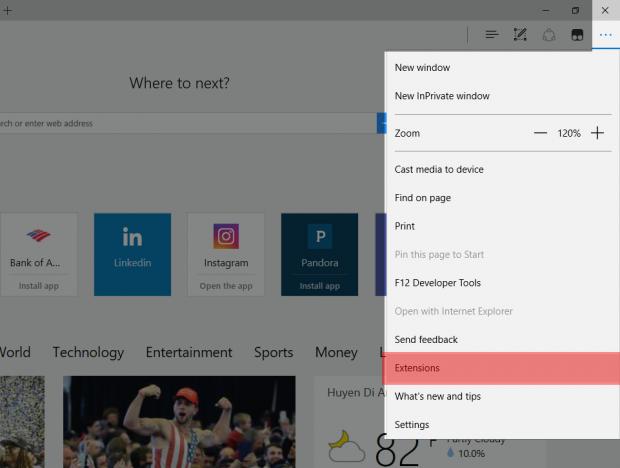Decrease zoom with the minus button
This screenshot has height=468, width=620.
(x=540, y=133)
